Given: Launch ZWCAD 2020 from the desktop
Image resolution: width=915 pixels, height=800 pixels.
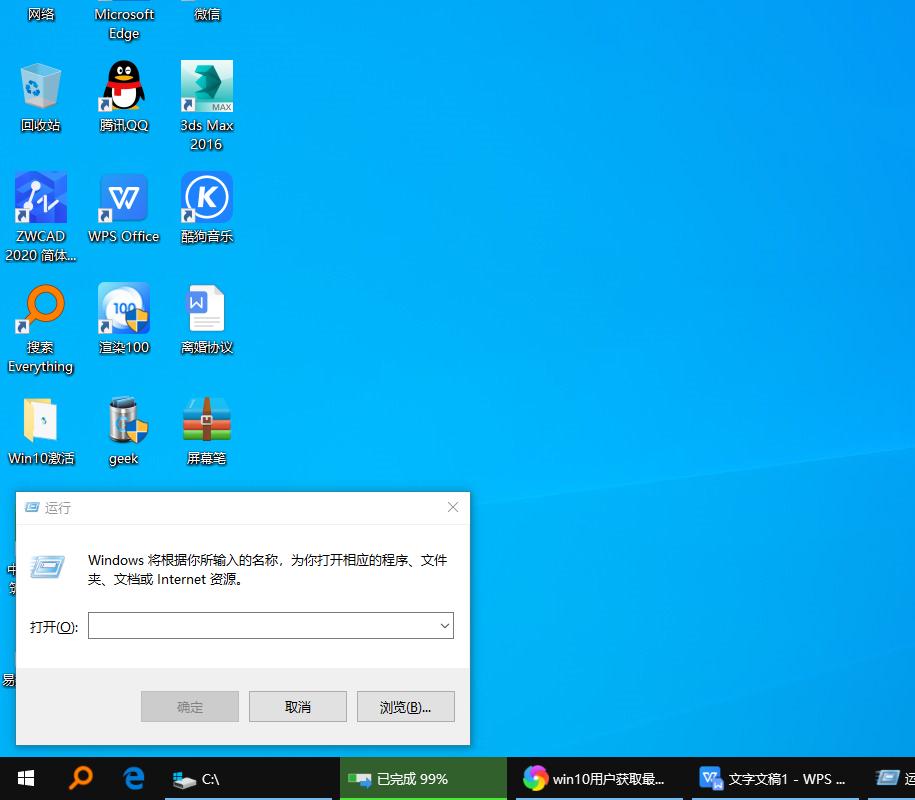Looking at the screenshot, I should (x=40, y=197).
